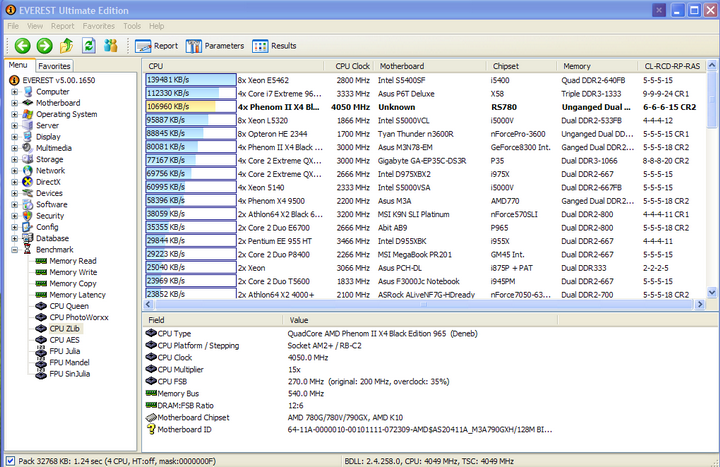Select the 139481 KB/s Xeon E5462 result bar
Viewport: 720px width, 467px height.
tap(191, 80)
